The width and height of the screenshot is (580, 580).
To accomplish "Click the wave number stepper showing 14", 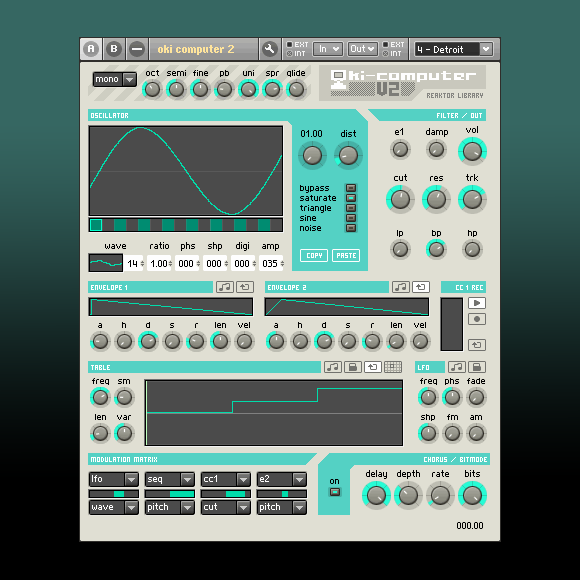I will pos(134,263).
